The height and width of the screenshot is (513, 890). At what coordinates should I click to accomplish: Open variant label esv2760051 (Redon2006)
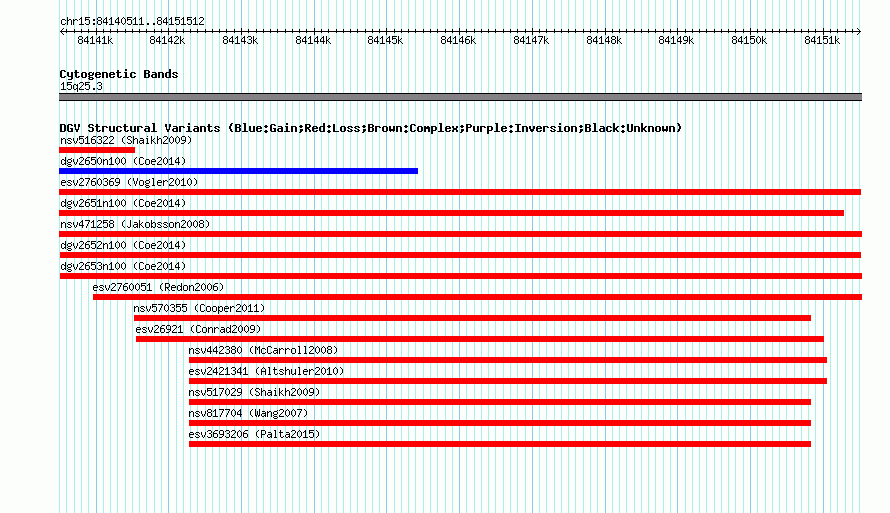(158, 287)
